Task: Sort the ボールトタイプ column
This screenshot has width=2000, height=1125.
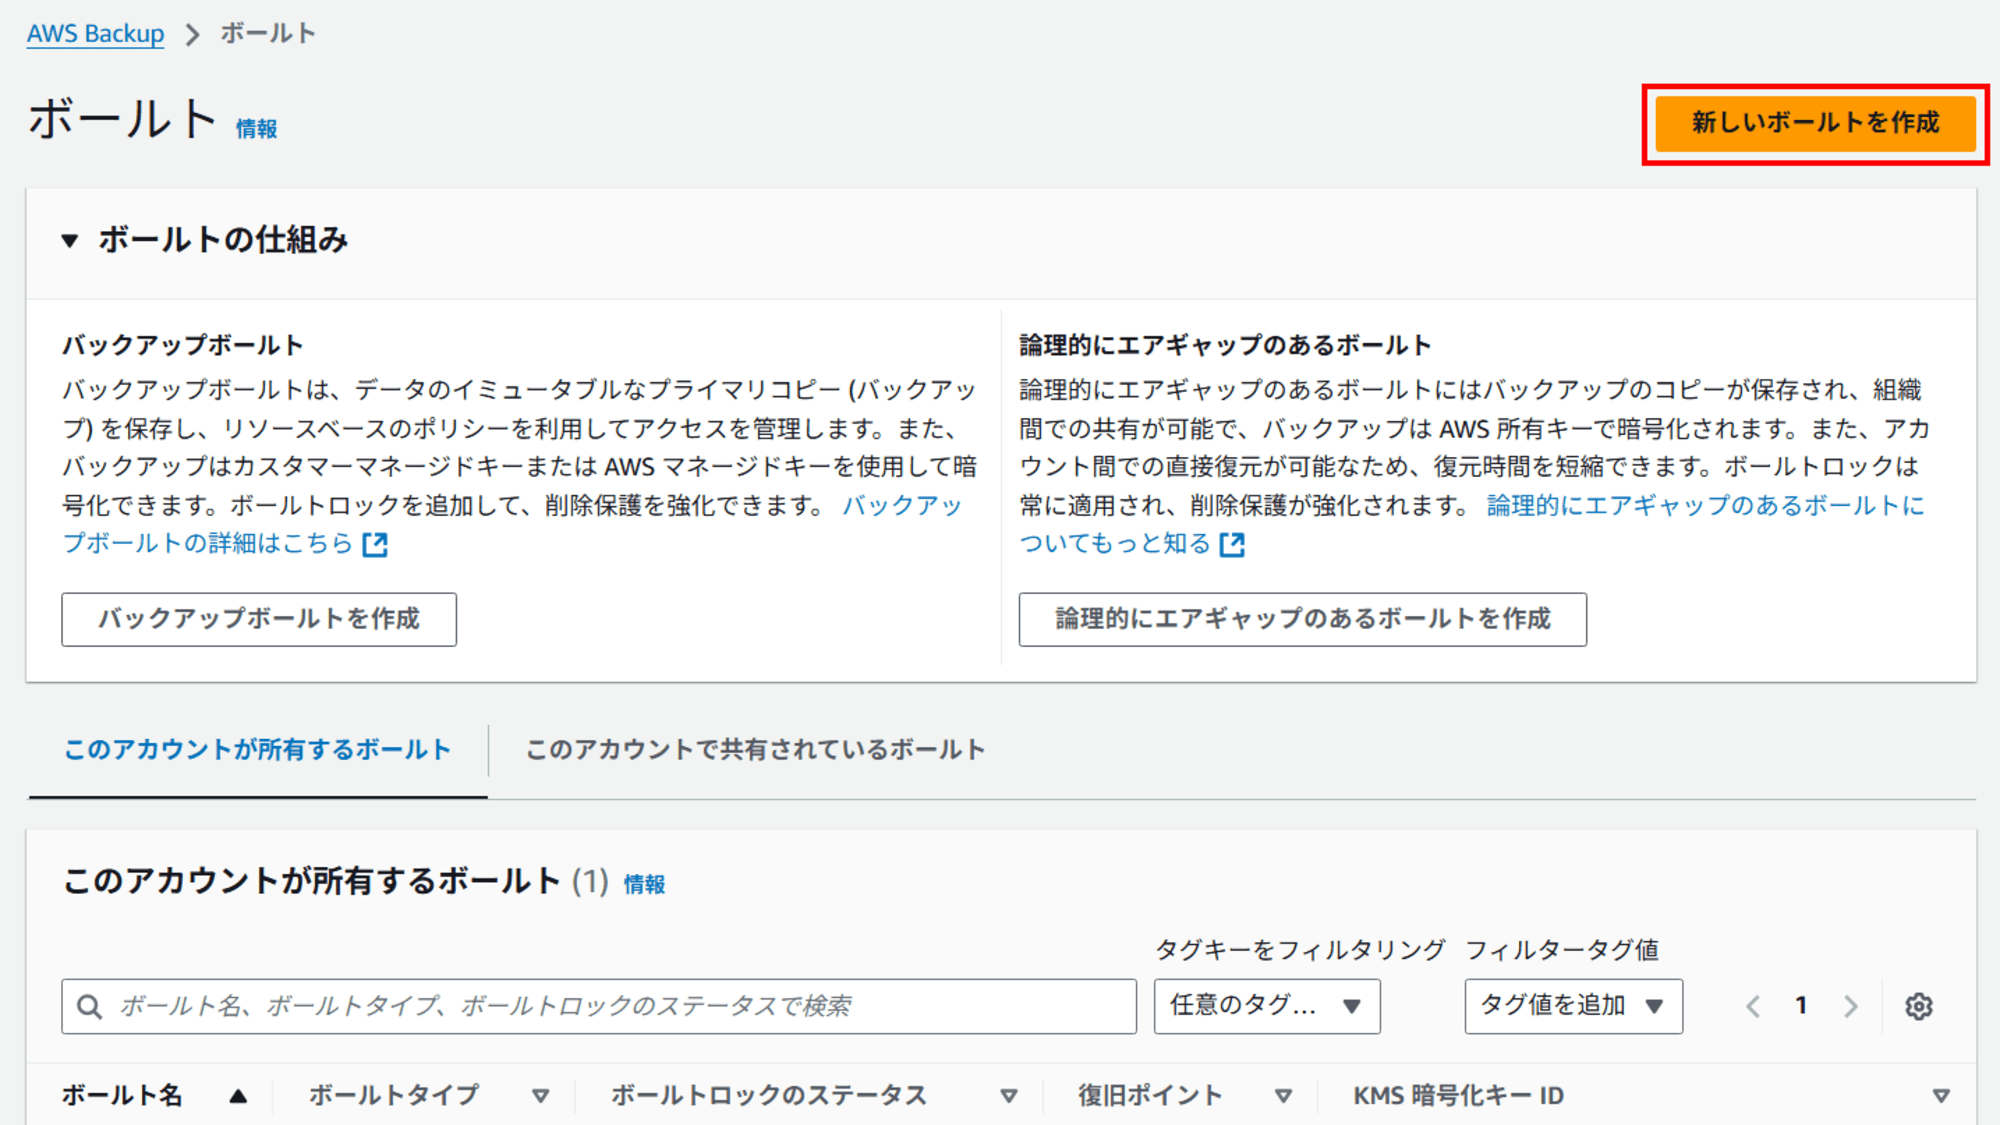Action: click(540, 1096)
